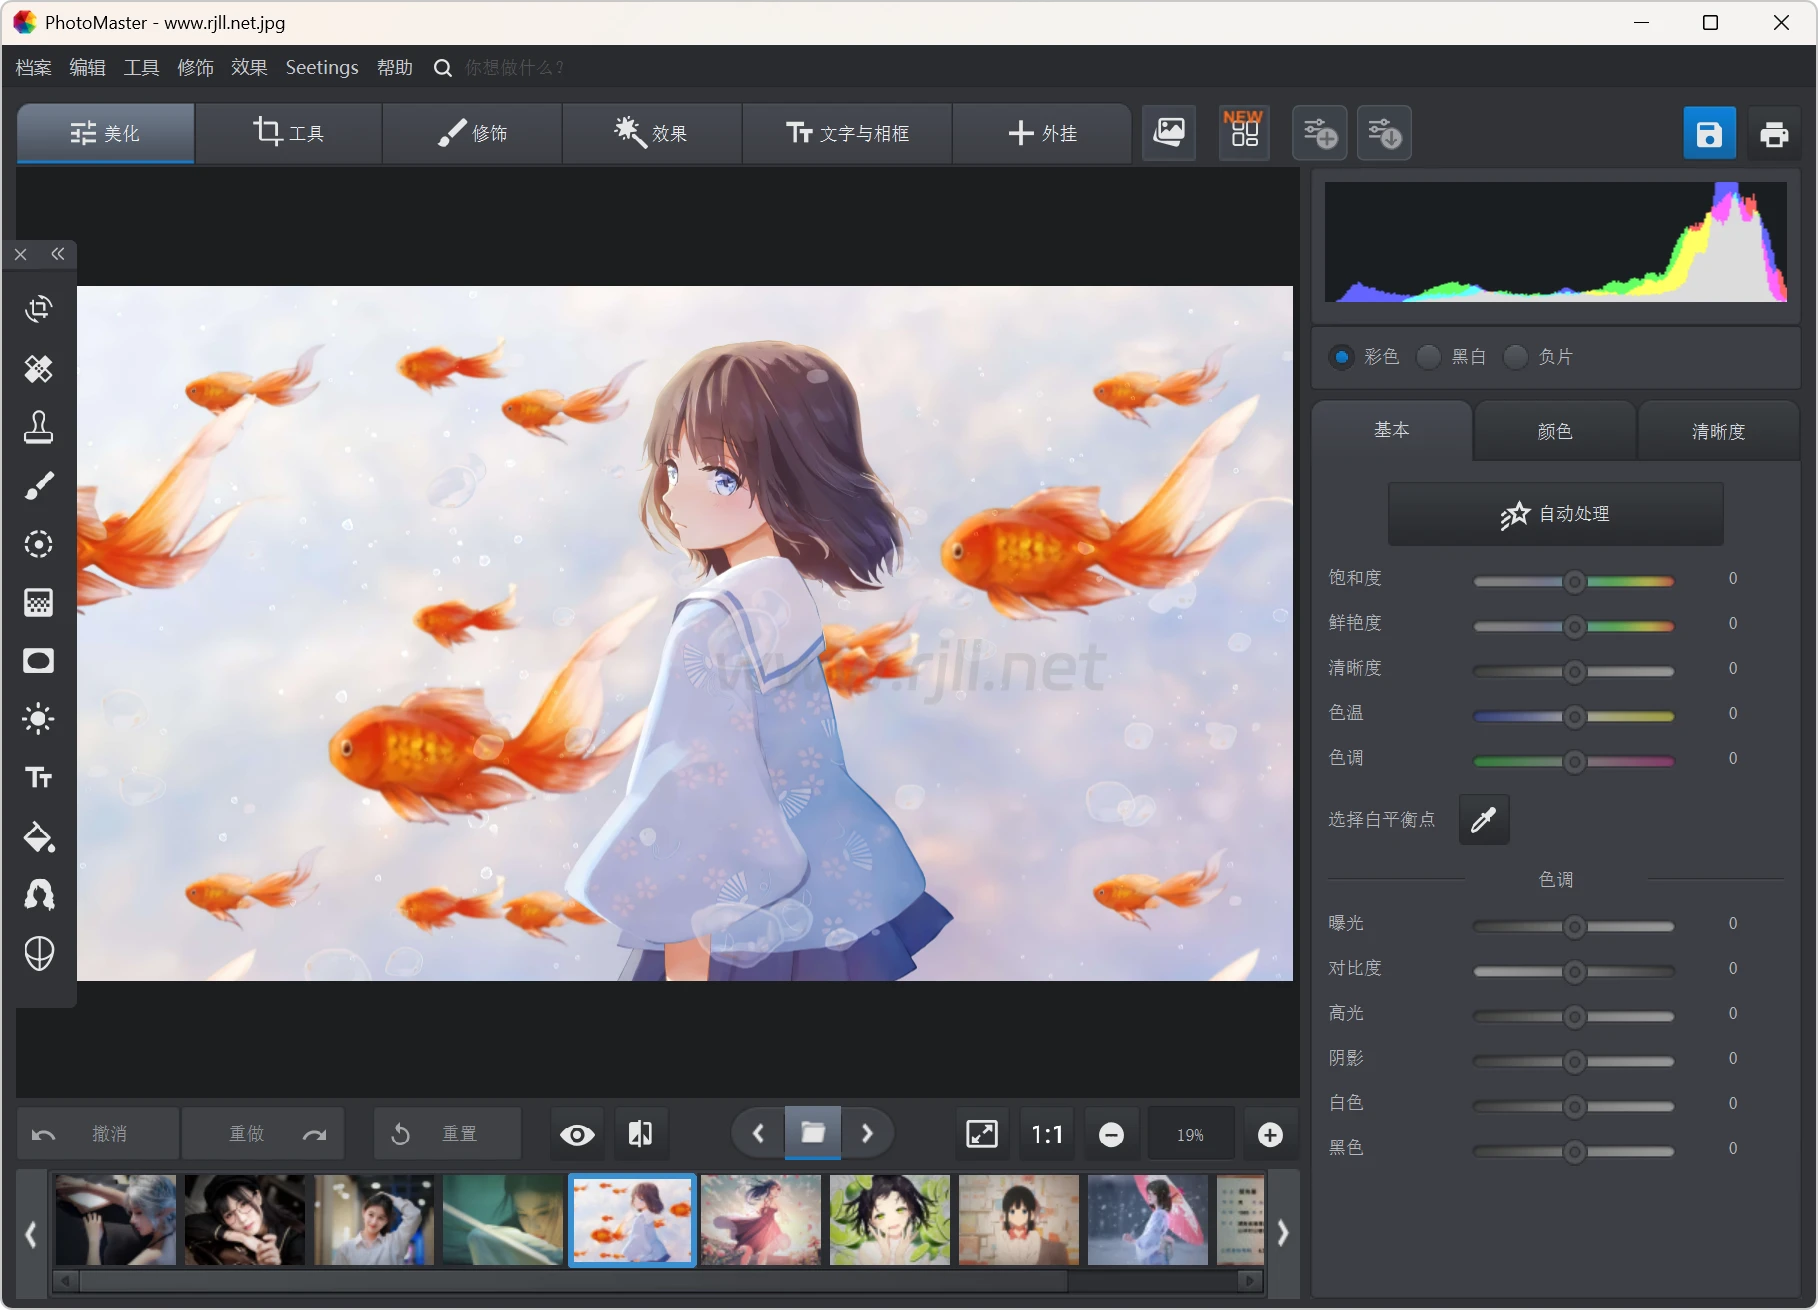Screen dimensions: 1818x1310
Task: Click the blue save disk icon
Action: (1709, 133)
